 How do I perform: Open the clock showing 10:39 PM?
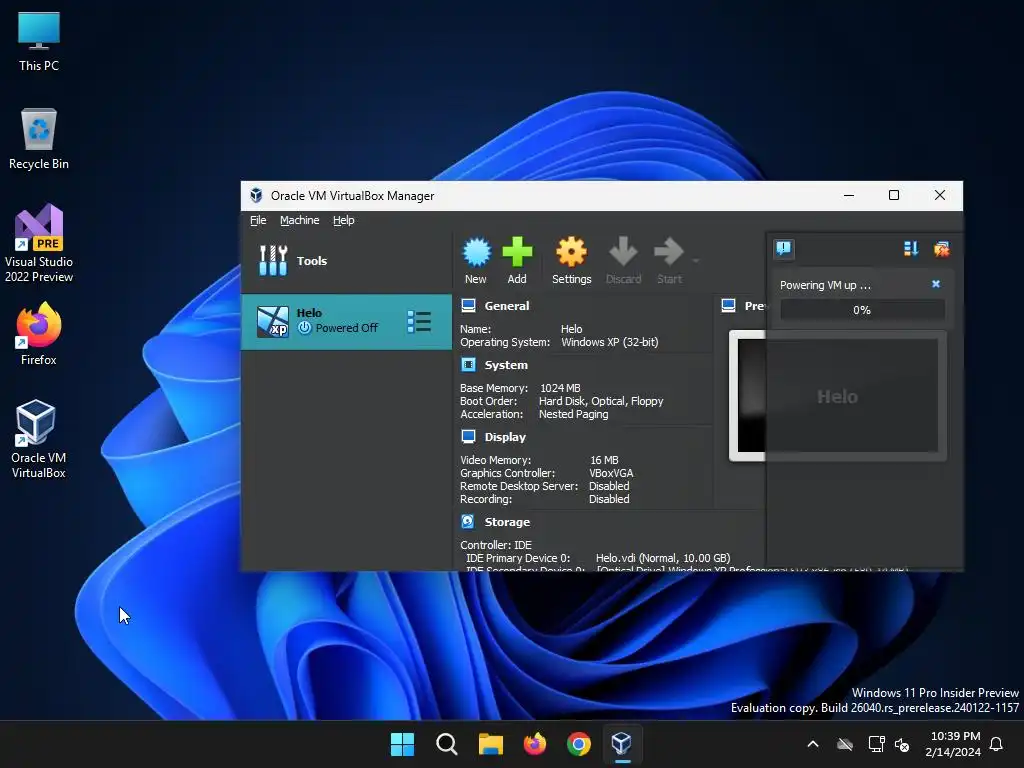point(953,744)
